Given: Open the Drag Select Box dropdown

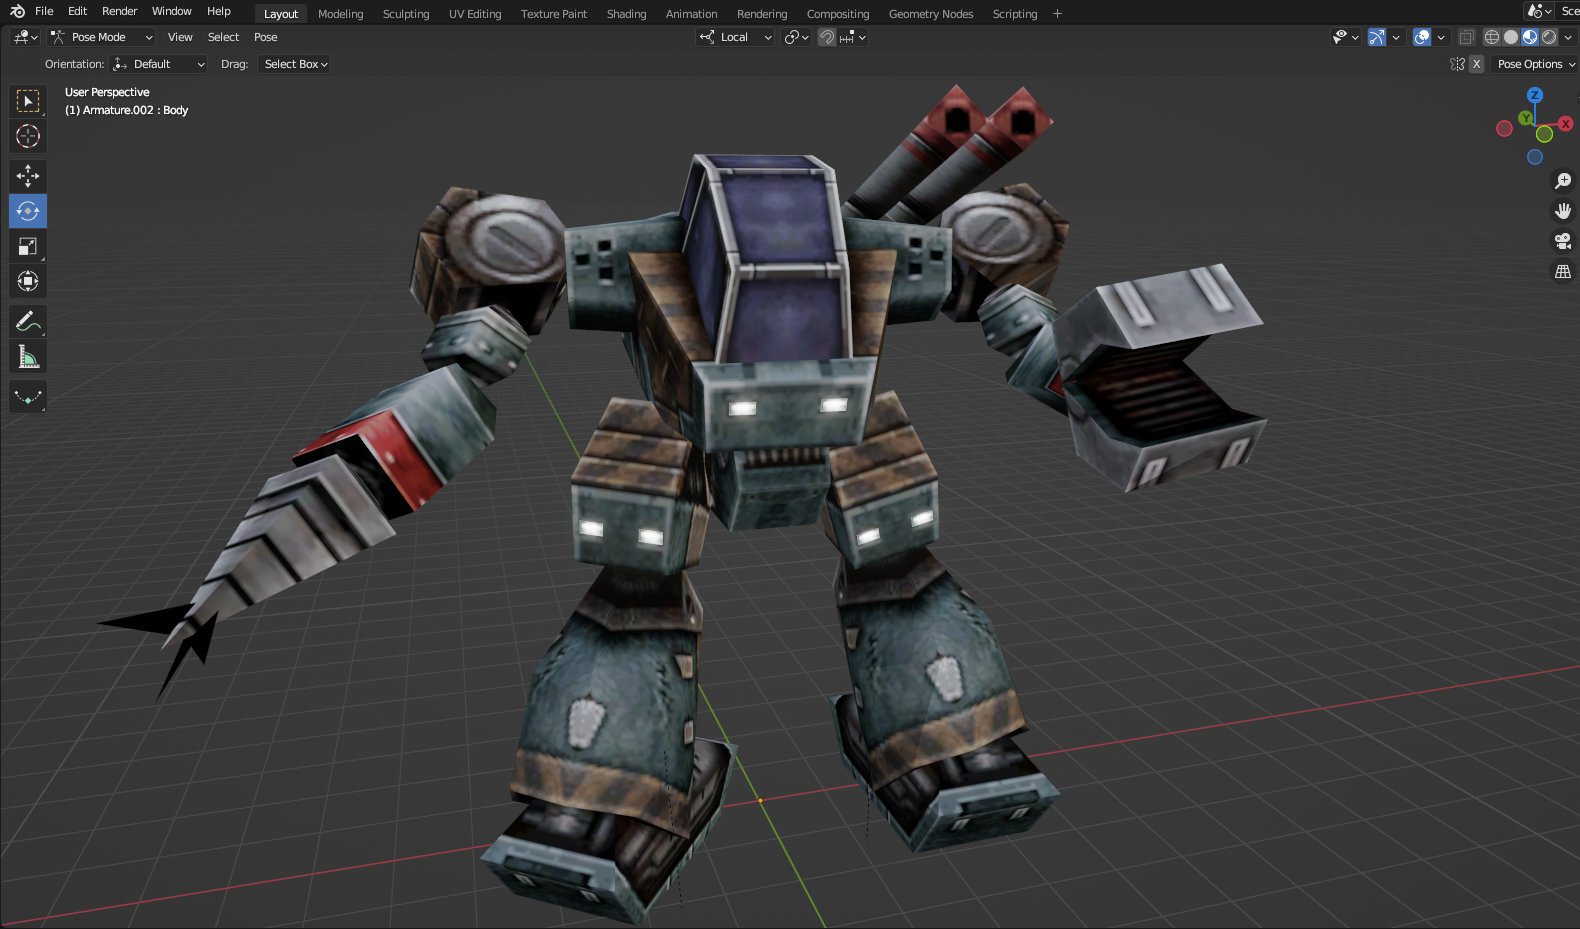Looking at the screenshot, I should pyautogui.click(x=295, y=64).
